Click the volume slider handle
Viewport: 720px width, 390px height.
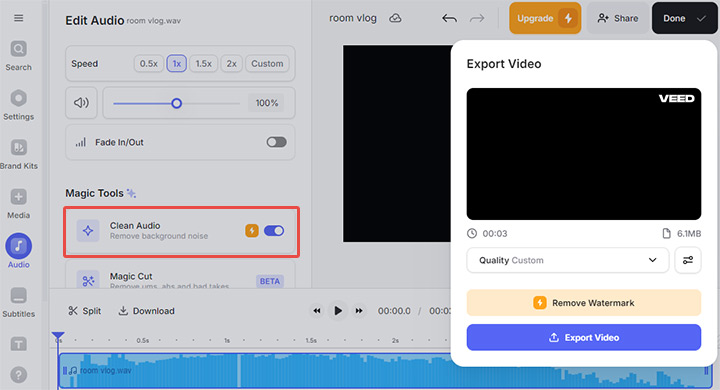pos(176,103)
